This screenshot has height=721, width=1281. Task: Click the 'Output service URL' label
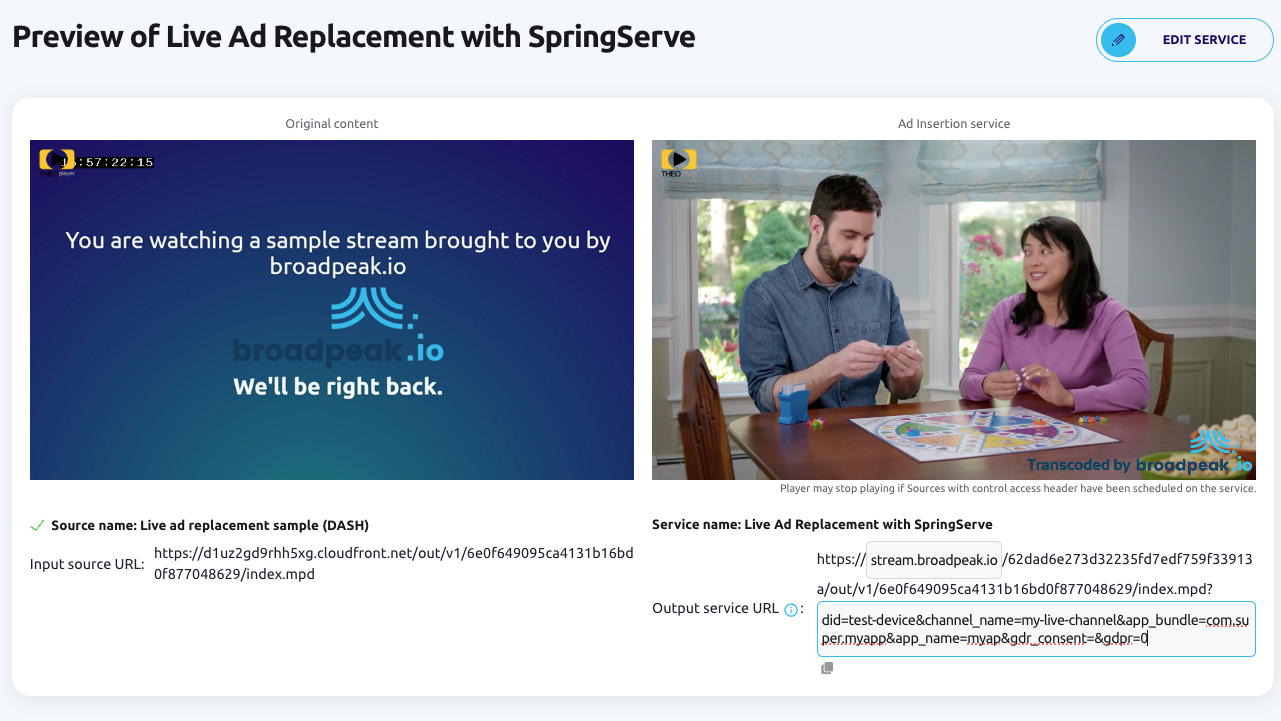click(715, 608)
